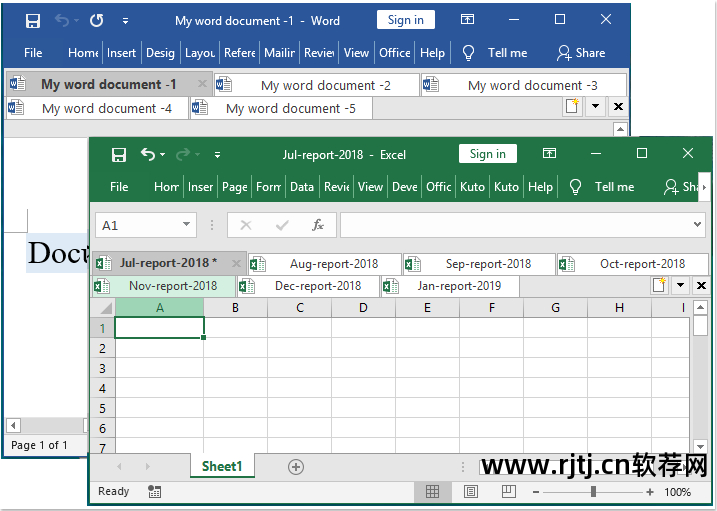Switch to Oct-report-2018 workbook tab
The height and width of the screenshot is (511, 717).
pyautogui.click(x=633, y=264)
